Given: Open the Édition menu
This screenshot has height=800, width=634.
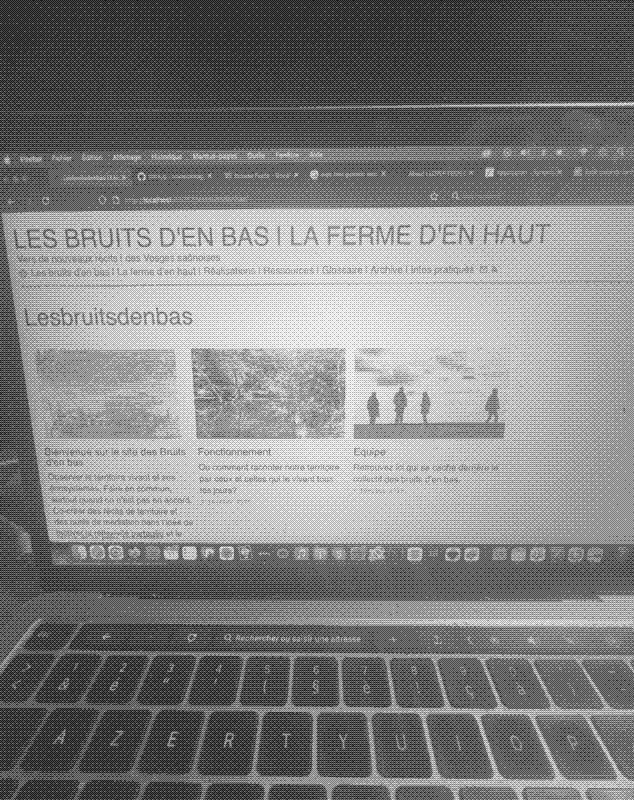Looking at the screenshot, I should pyautogui.click(x=92, y=158).
